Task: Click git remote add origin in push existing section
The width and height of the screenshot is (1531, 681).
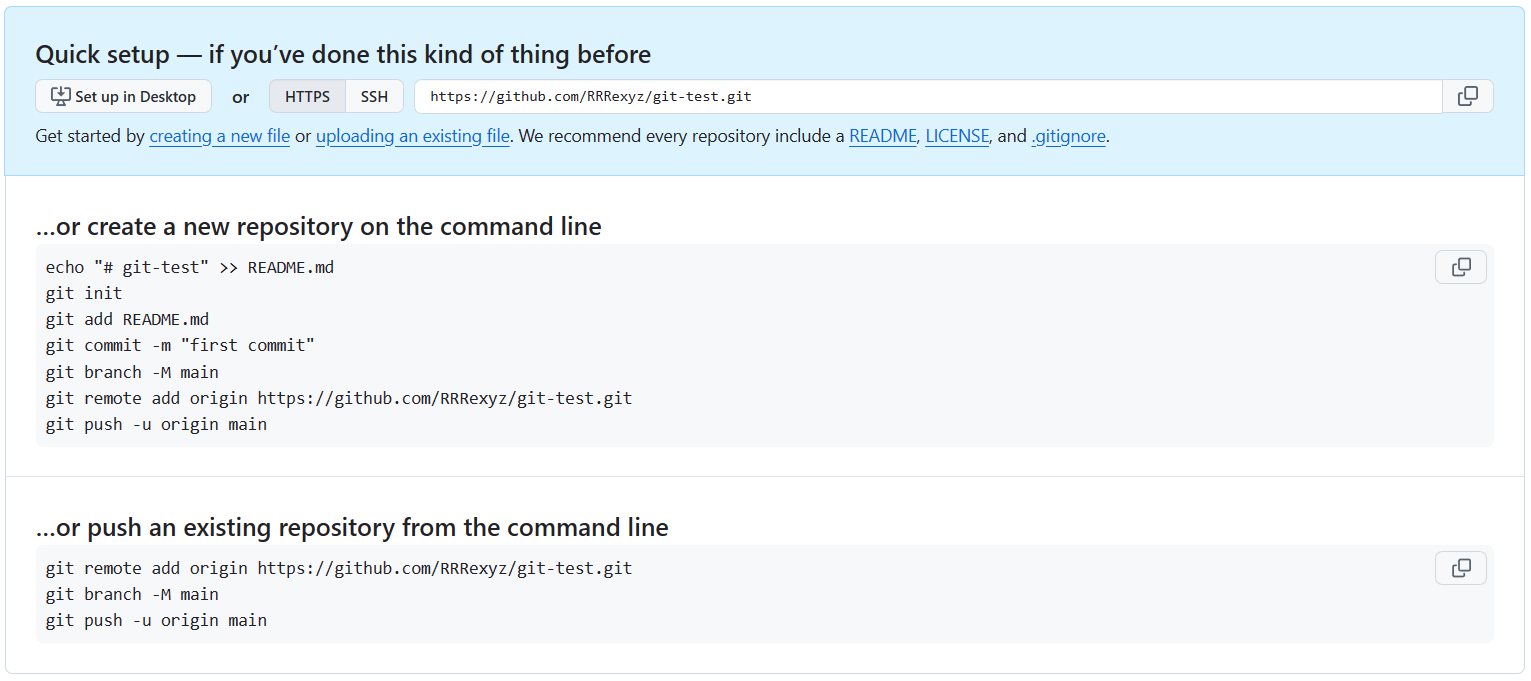Action: click(339, 568)
